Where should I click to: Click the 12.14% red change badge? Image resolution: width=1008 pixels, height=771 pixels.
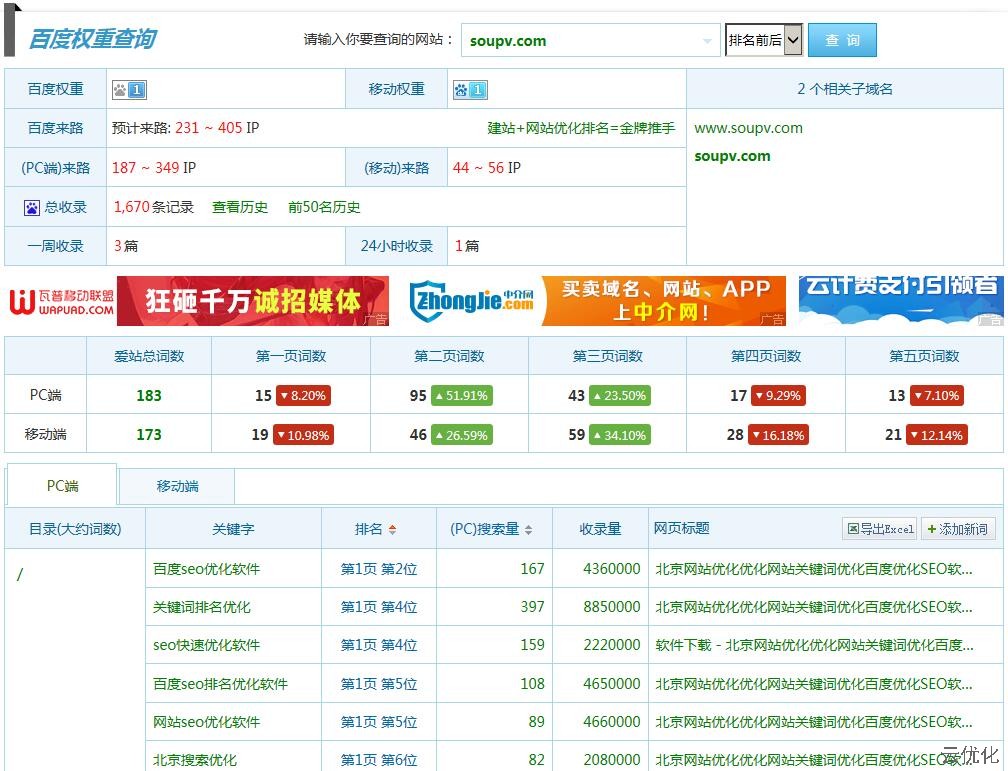[x=936, y=435]
